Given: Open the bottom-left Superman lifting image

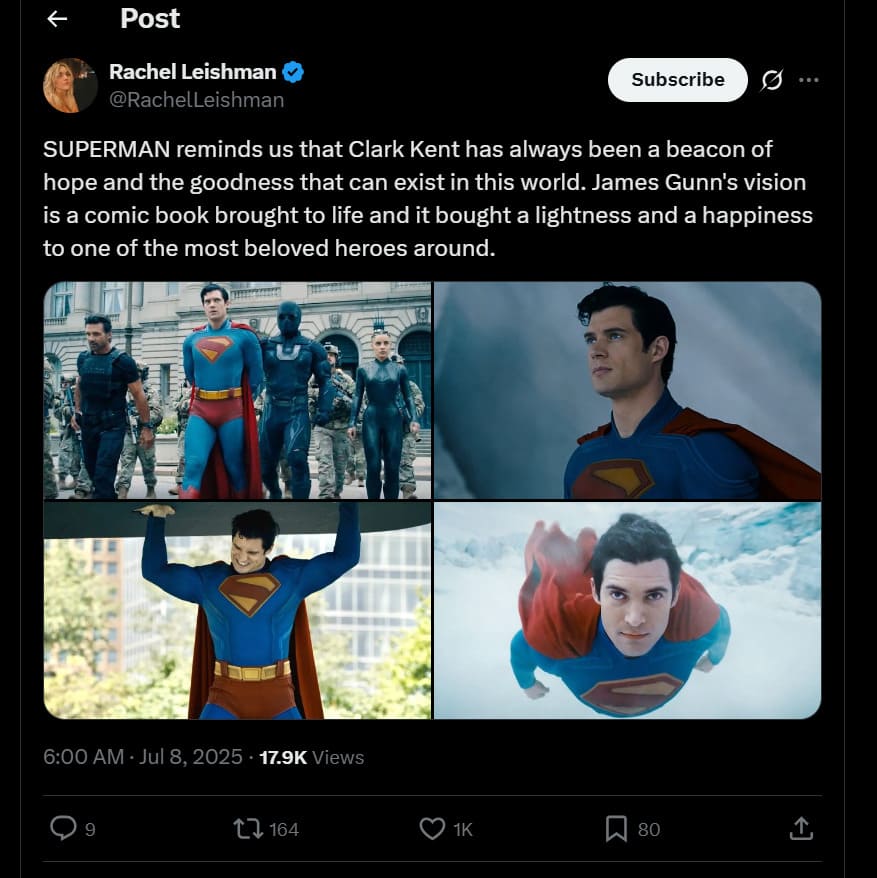Looking at the screenshot, I should click(235, 610).
